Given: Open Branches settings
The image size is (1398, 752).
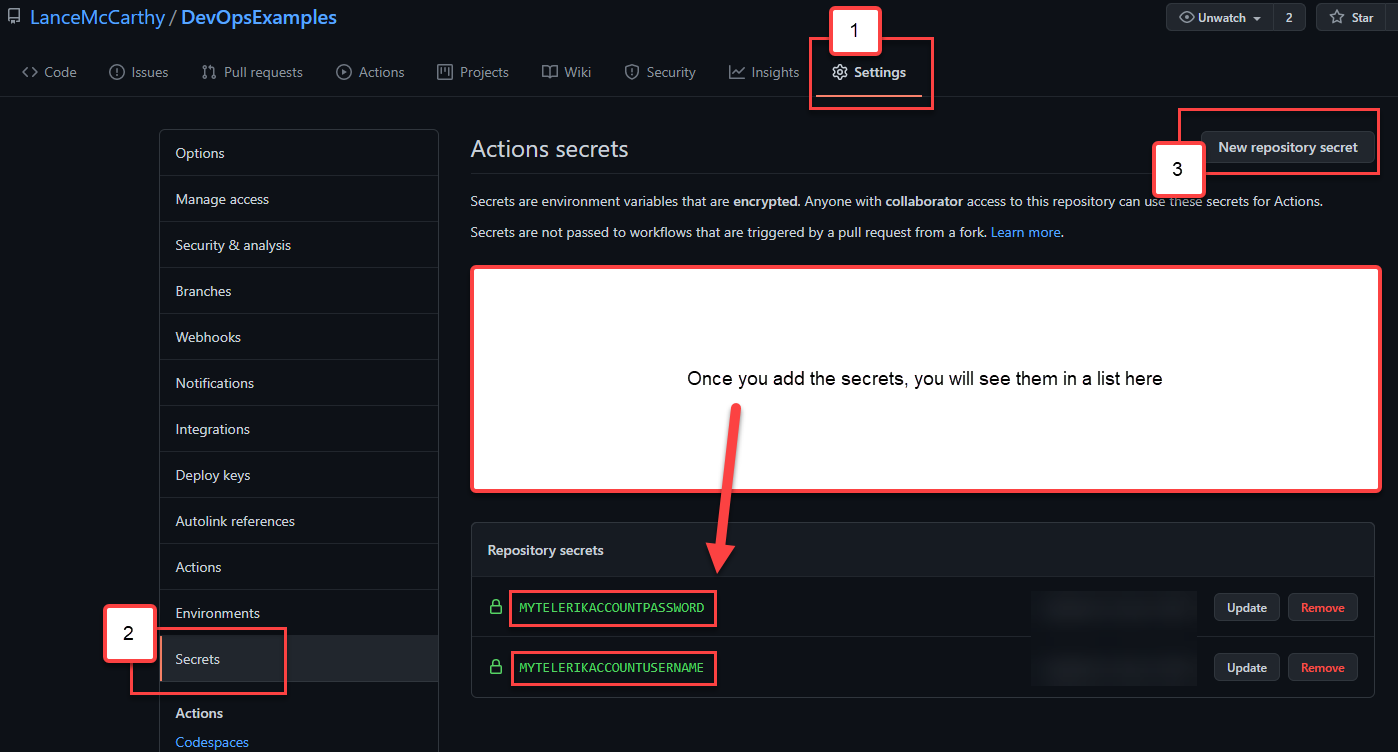Looking at the screenshot, I should pos(299,291).
